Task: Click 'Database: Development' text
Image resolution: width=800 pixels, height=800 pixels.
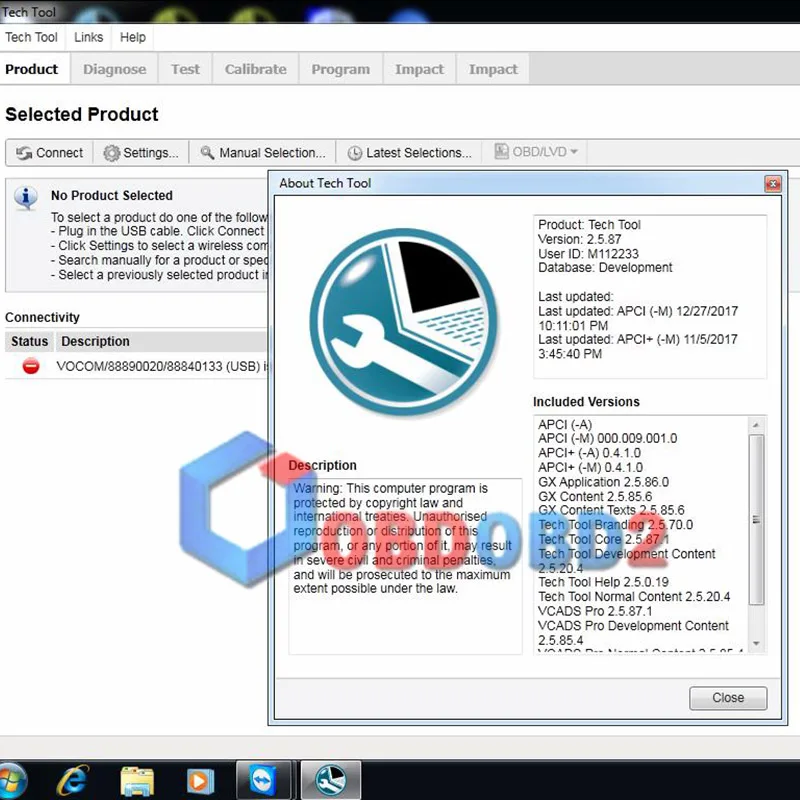Action: (x=605, y=267)
